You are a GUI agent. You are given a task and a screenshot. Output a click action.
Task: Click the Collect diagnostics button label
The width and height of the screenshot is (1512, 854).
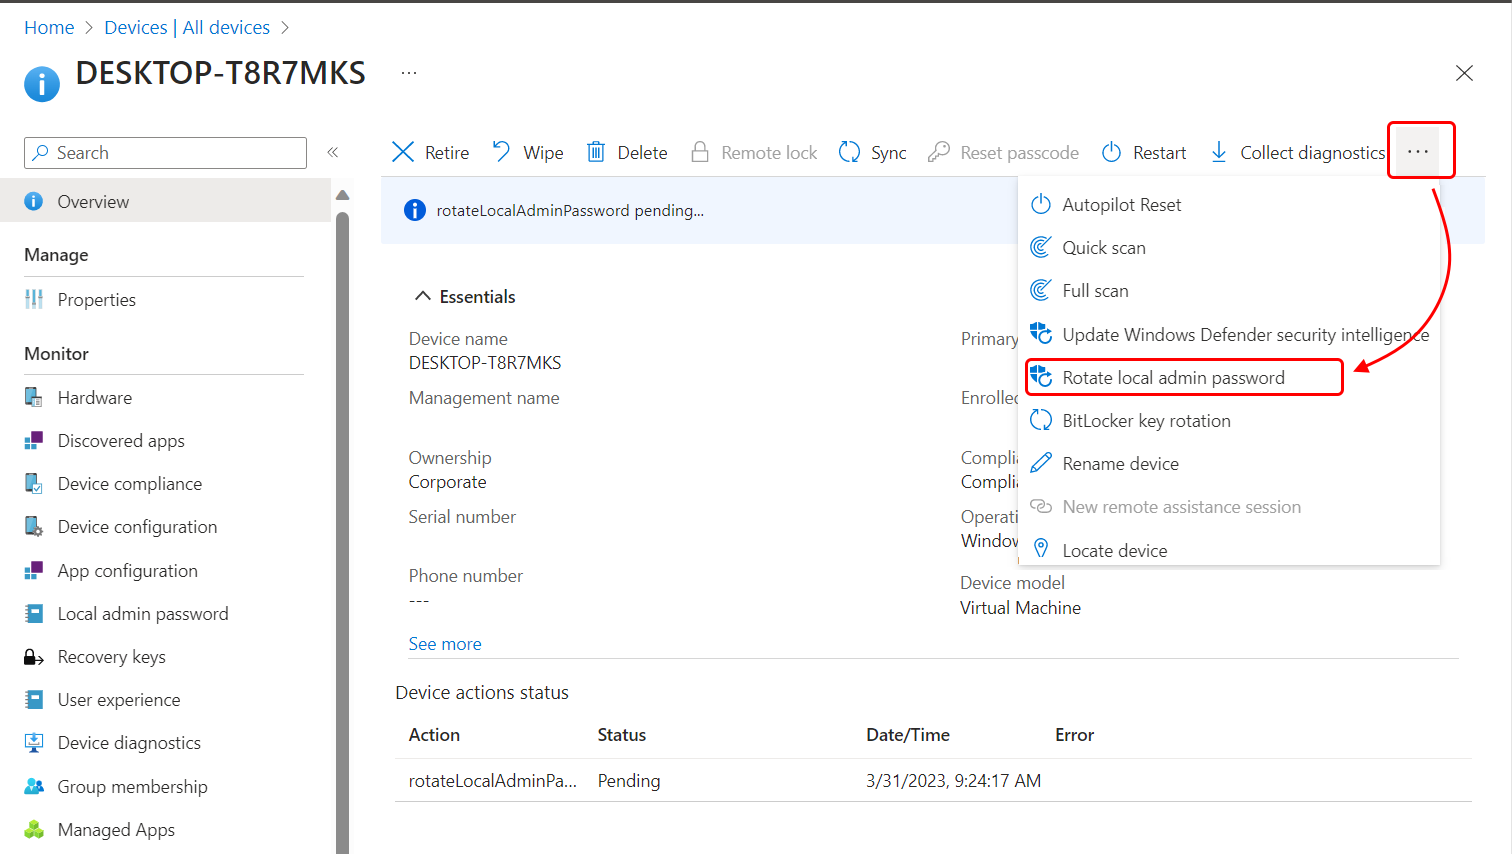pyautogui.click(x=1313, y=152)
